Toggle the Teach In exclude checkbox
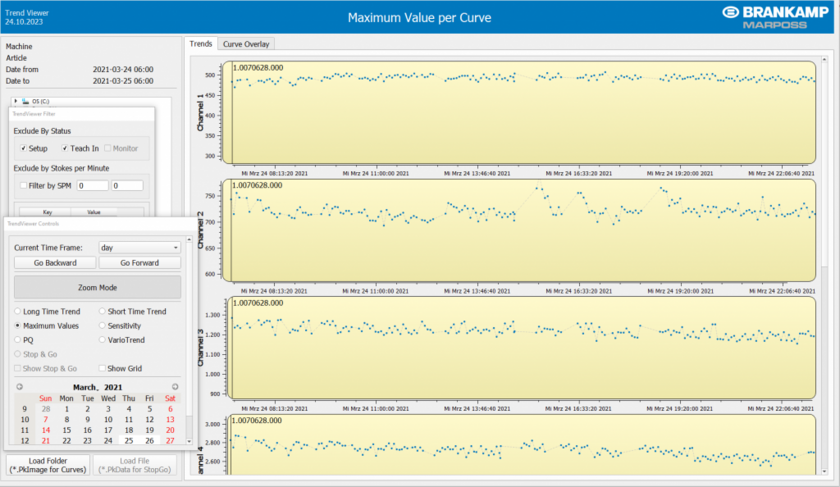 [65, 148]
